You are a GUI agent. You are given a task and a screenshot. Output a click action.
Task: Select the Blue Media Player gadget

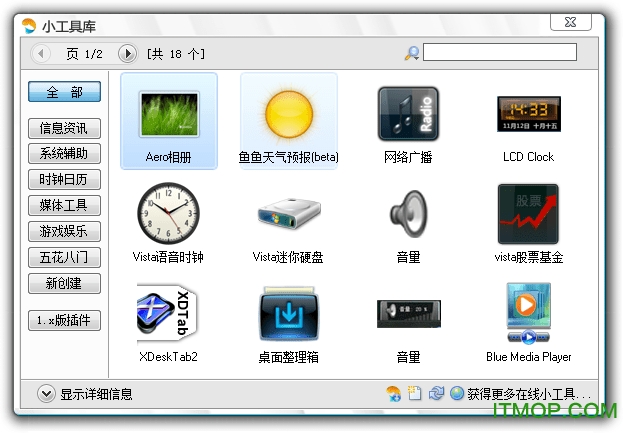[x=528, y=323]
